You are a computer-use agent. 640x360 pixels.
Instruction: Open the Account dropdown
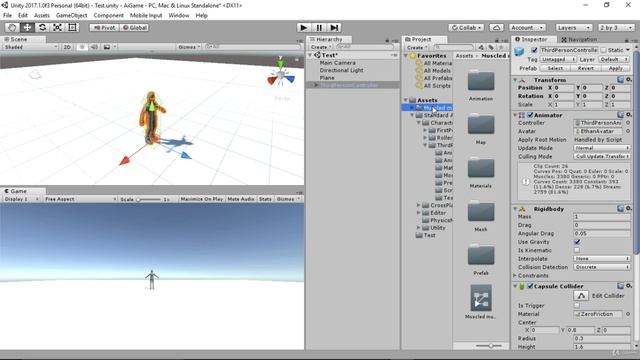tap(527, 27)
